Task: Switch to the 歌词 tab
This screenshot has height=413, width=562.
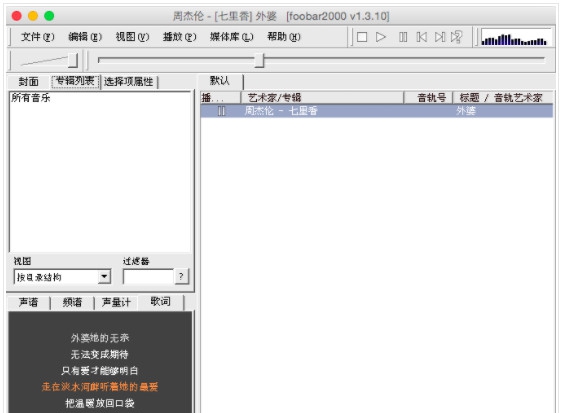Action: tap(161, 302)
